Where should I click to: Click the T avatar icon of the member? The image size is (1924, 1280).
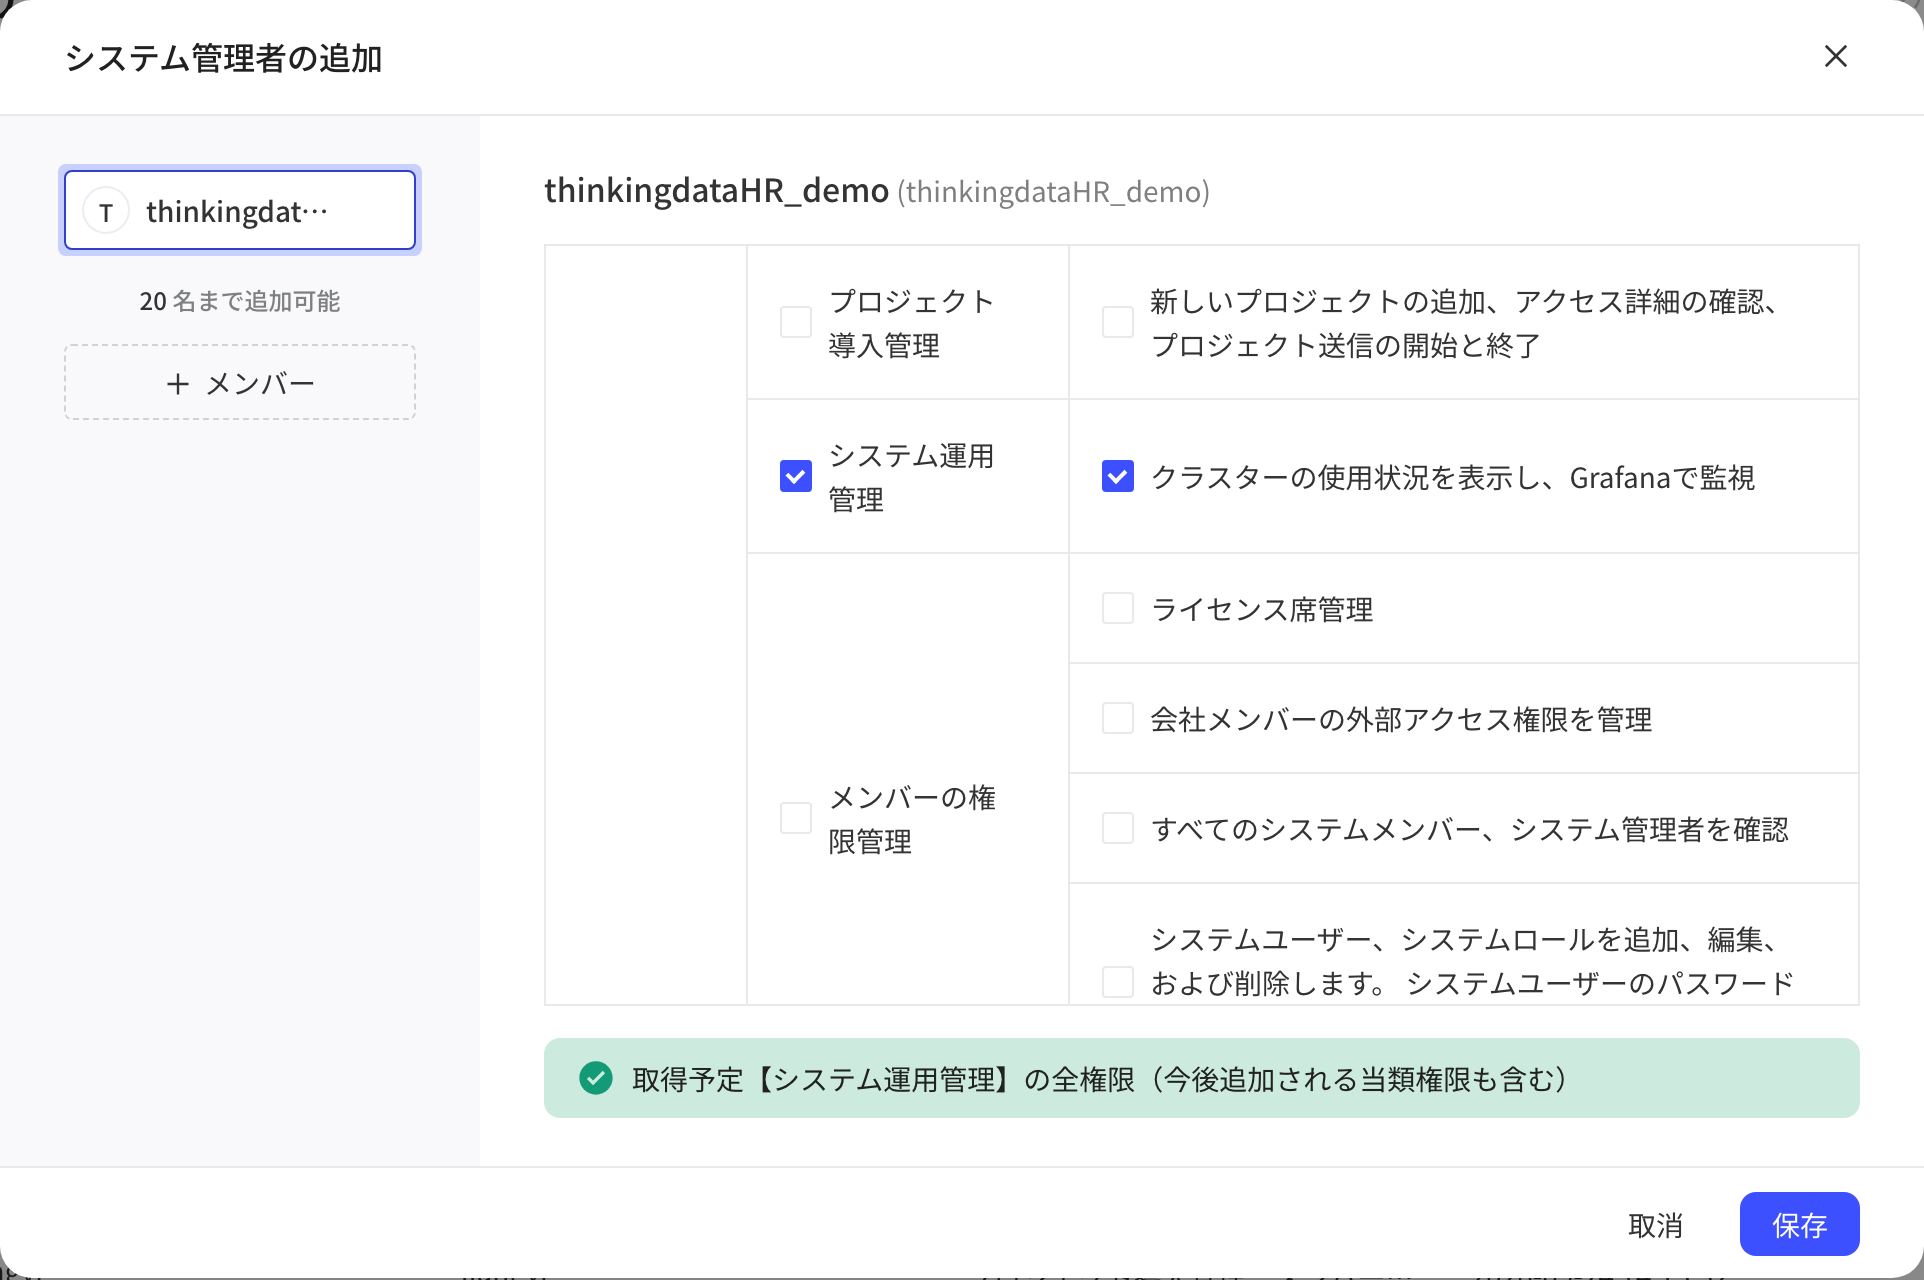point(106,211)
